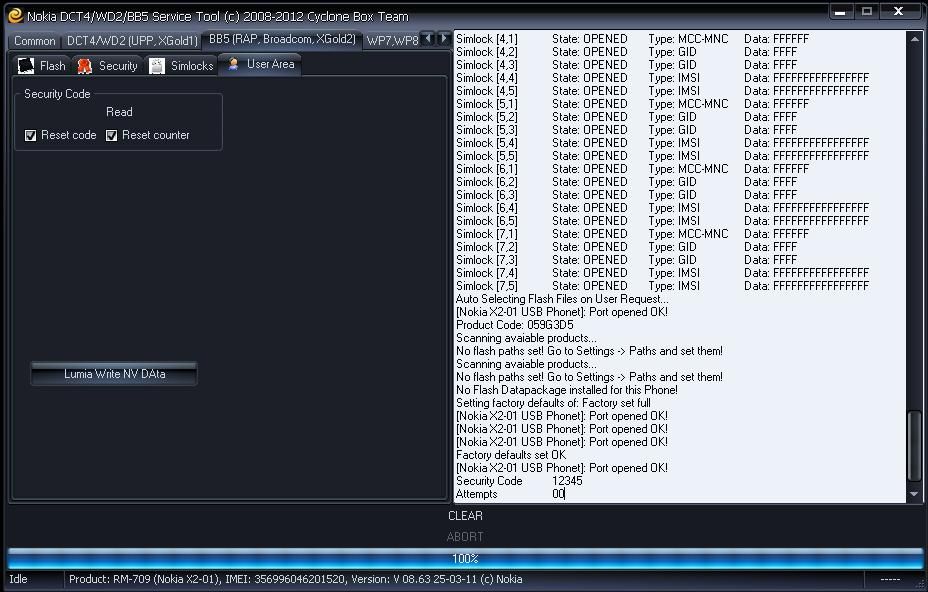Click the Simlocks tab icon
This screenshot has height=592, width=928.
[x=157, y=66]
